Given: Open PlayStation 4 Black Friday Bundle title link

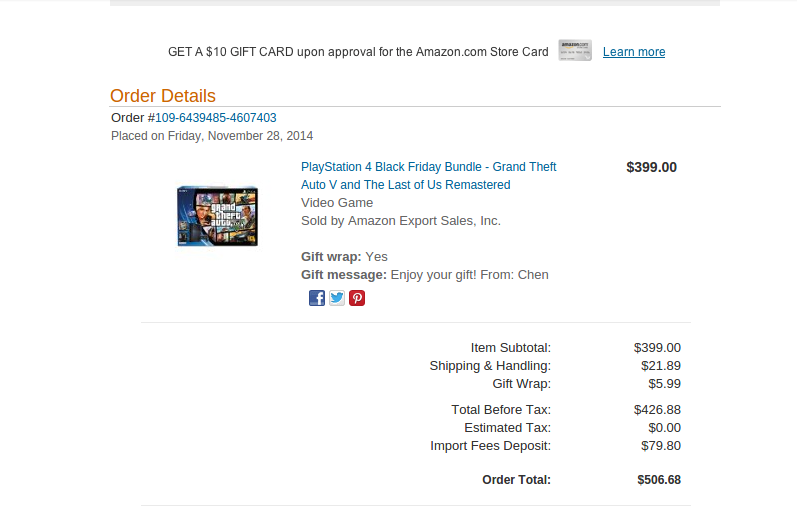Looking at the screenshot, I should click(x=428, y=176).
